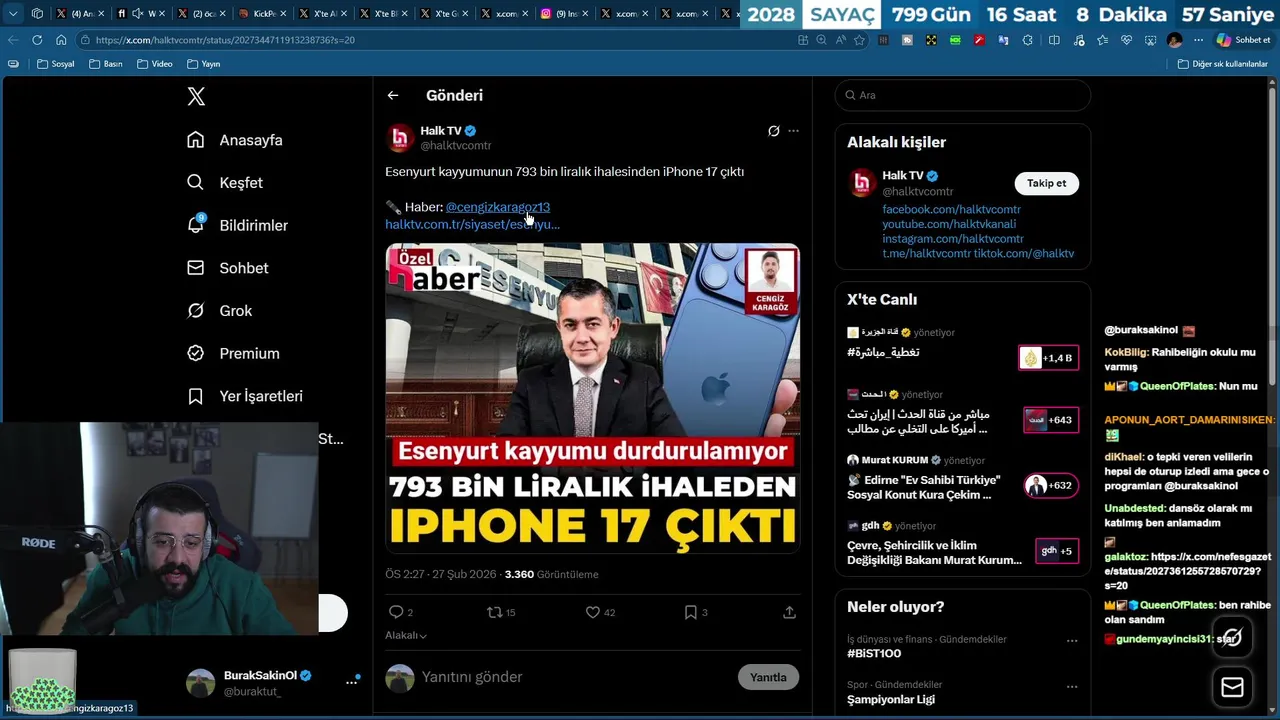Screen dimensions: 1280x720
Task: Open Al Hadath live +643 badge
Action: (x=1050, y=420)
